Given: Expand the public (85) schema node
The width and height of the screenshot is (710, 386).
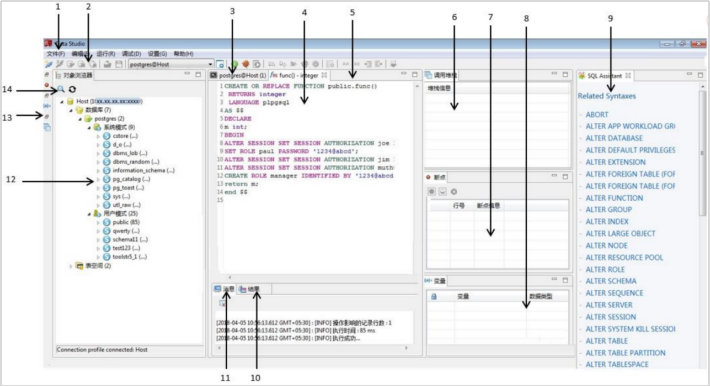Looking at the screenshot, I should tap(98, 222).
